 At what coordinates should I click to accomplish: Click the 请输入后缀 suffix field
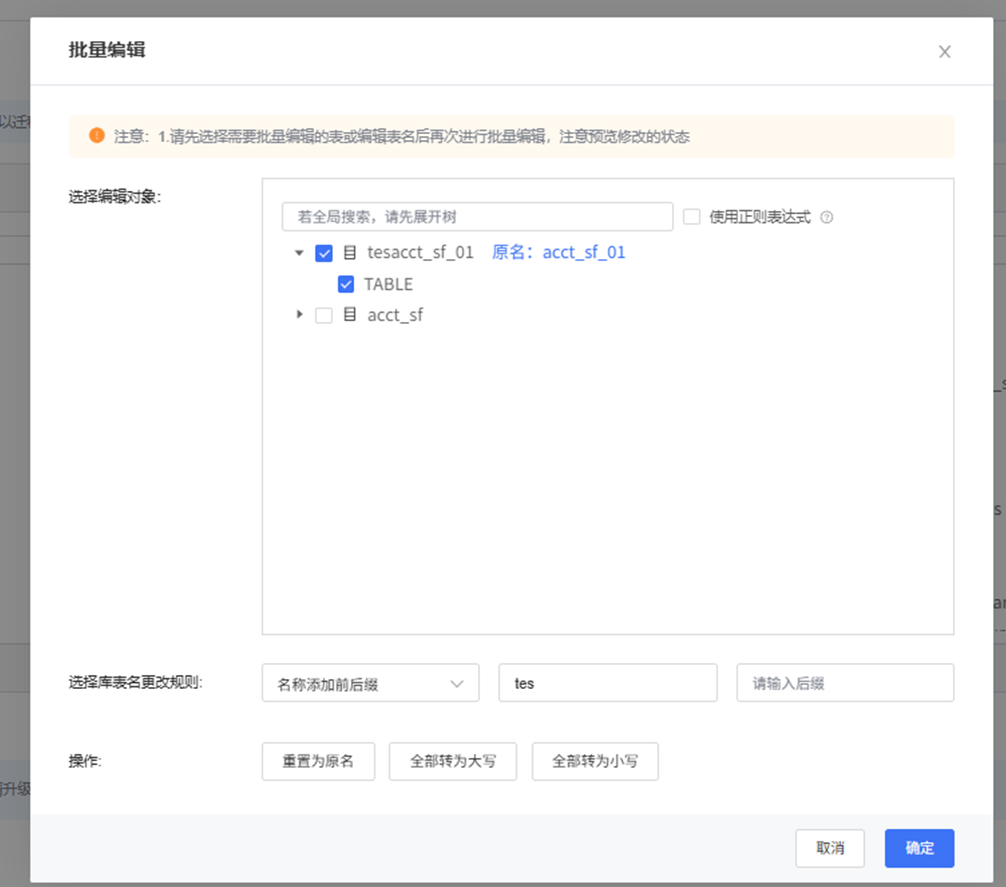coord(845,683)
